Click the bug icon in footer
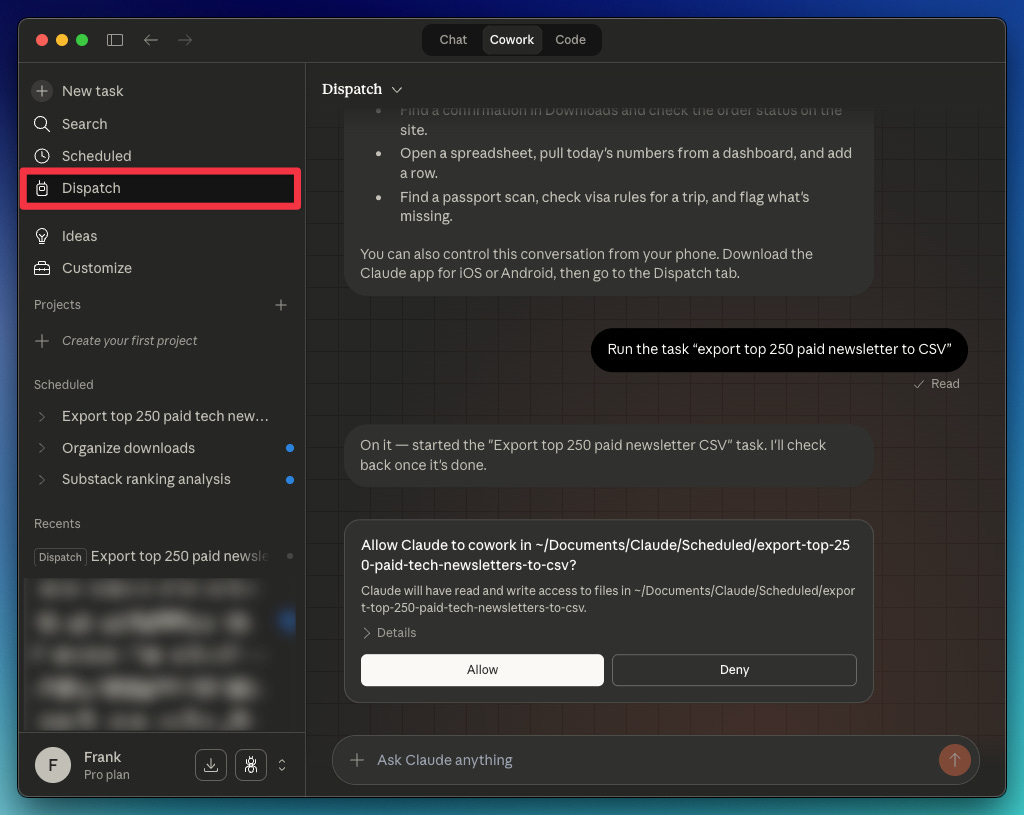Image resolution: width=1024 pixels, height=815 pixels. click(x=251, y=765)
